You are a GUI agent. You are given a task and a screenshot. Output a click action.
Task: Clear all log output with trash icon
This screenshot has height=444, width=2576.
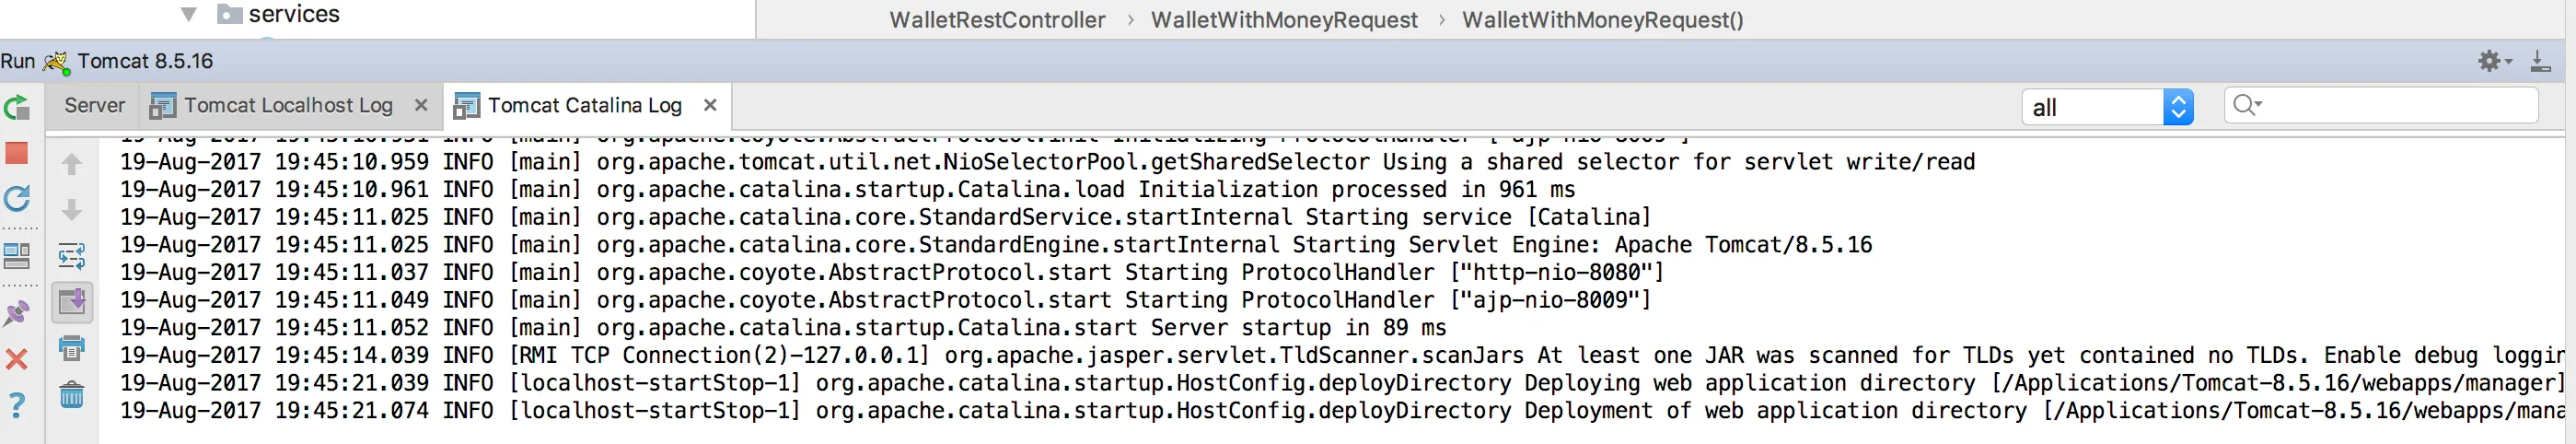[72, 395]
